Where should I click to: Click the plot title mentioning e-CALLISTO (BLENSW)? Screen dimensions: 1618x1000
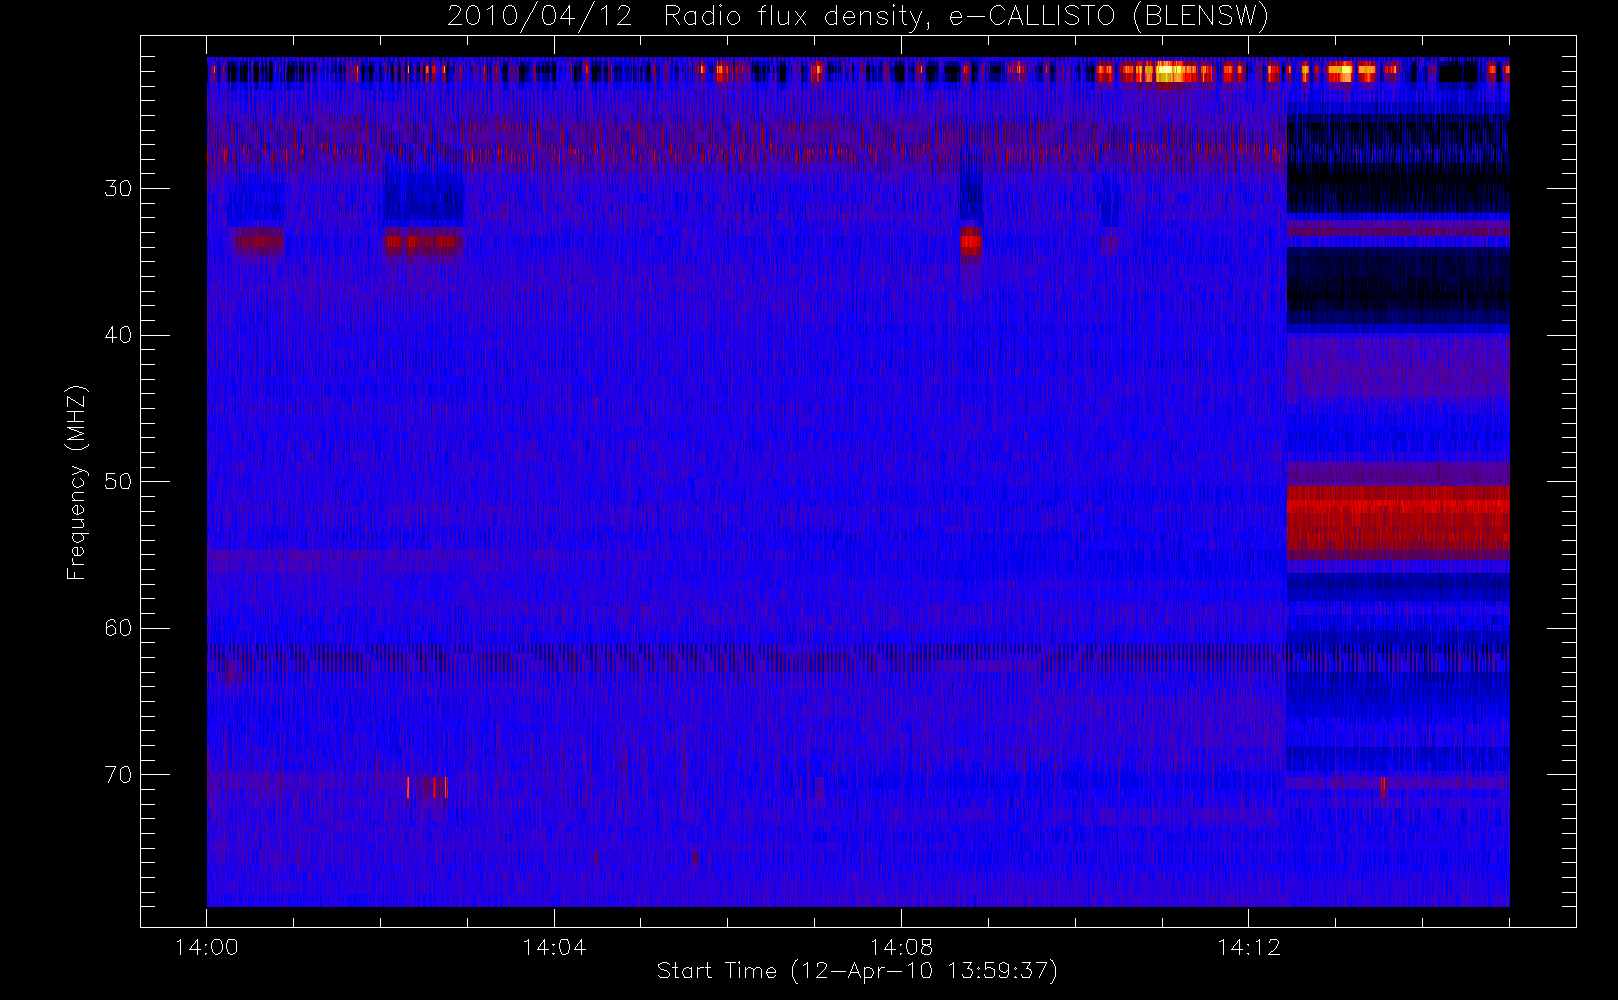tap(858, 17)
